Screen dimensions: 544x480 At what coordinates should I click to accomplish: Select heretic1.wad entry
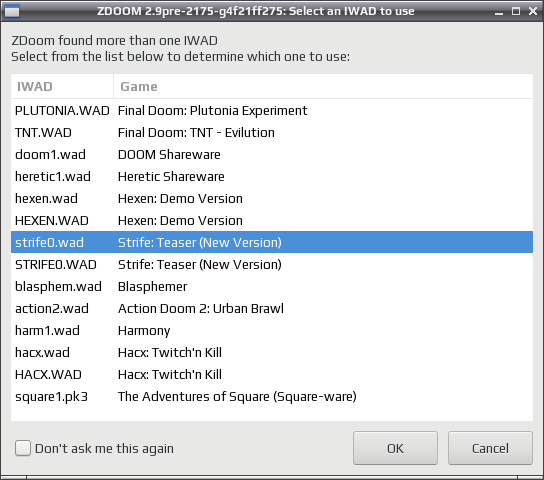coord(272,177)
